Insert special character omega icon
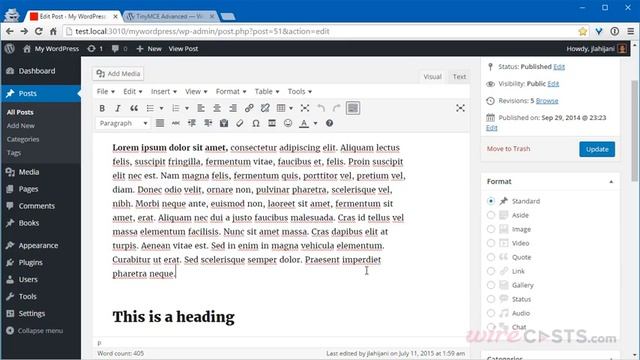 click(256, 123)
